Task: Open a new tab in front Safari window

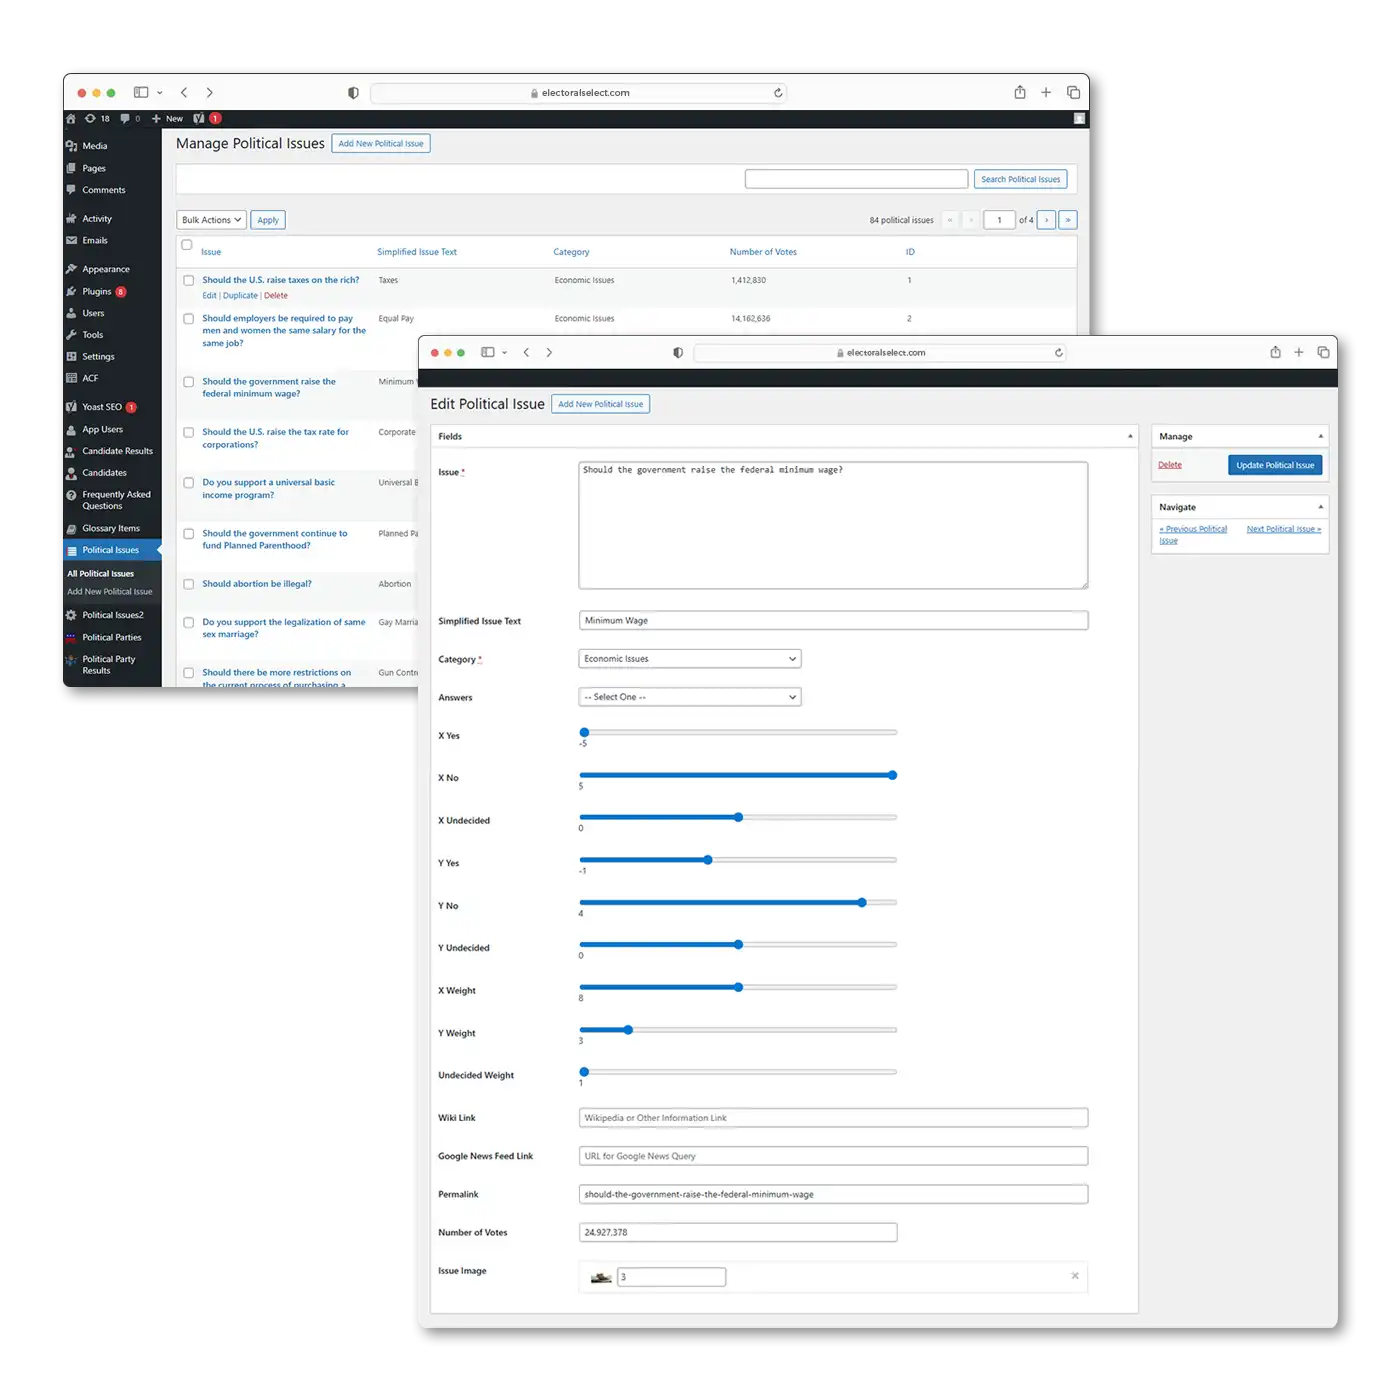Action: 1299,352
